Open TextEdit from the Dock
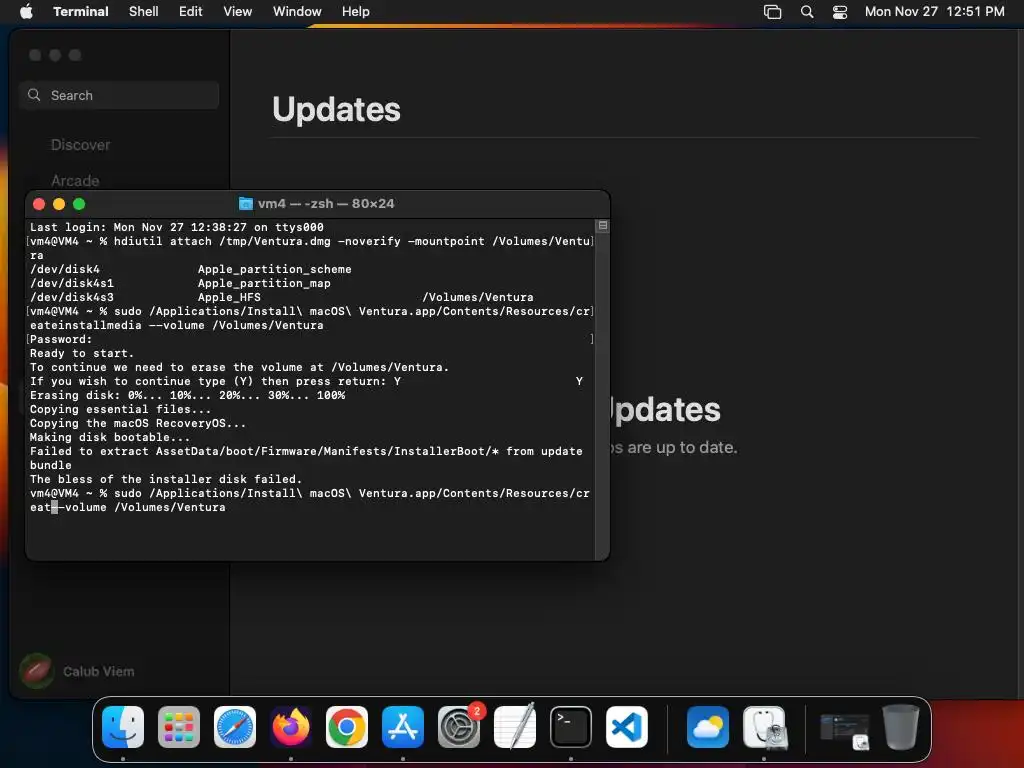1024x768 pixels. (515, 726)
